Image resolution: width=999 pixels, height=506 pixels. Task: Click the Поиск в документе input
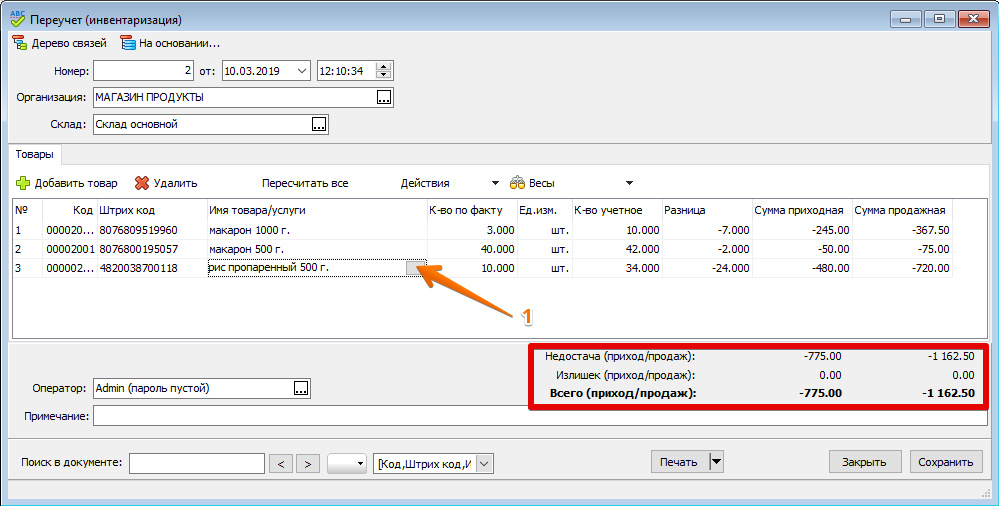[x=197, y=463]
